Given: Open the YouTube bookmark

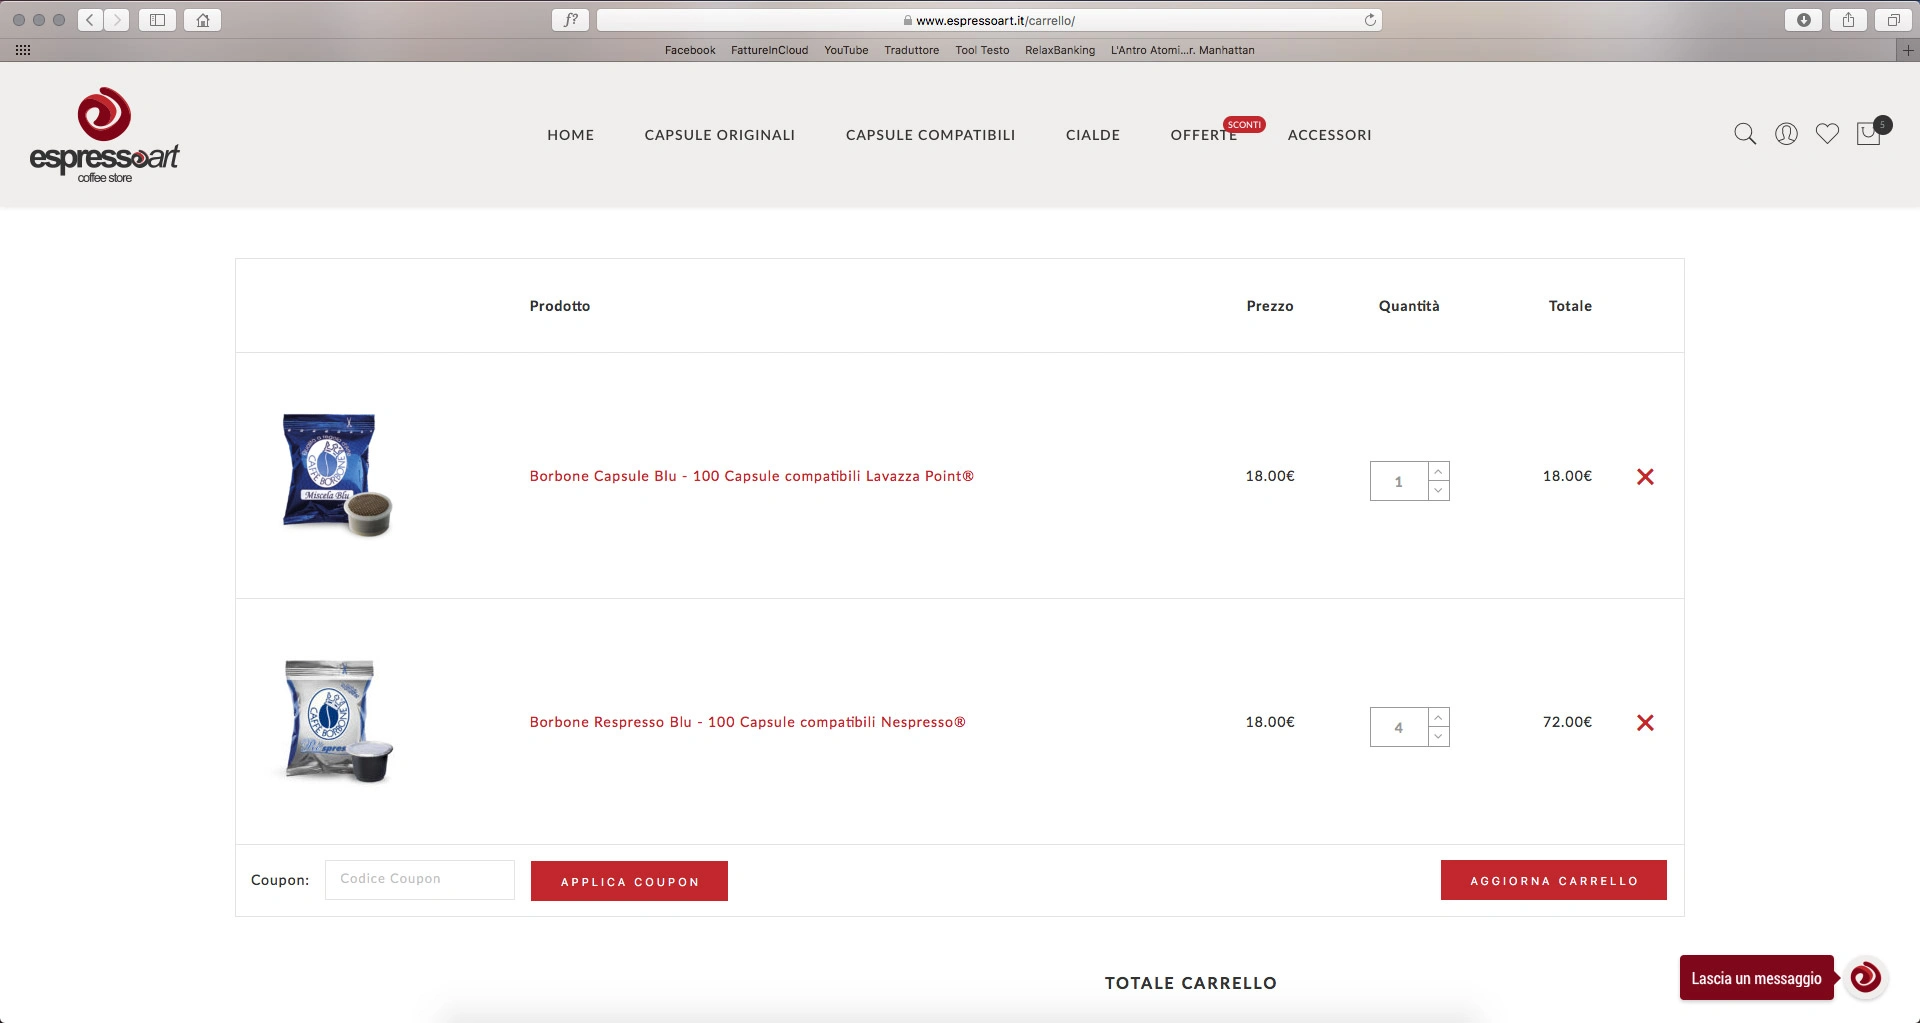Looking at the screenshot, I should [846, 50].
